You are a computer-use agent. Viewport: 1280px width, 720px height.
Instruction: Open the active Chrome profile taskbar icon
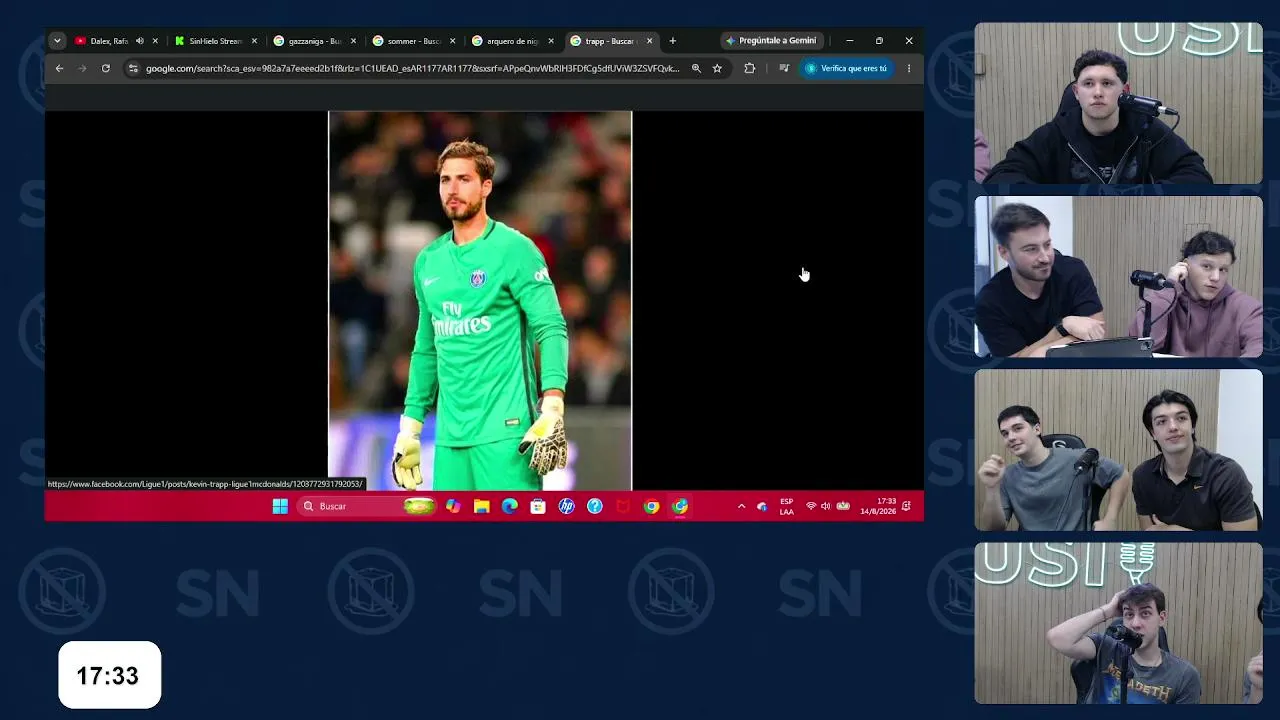click(680, 506)
